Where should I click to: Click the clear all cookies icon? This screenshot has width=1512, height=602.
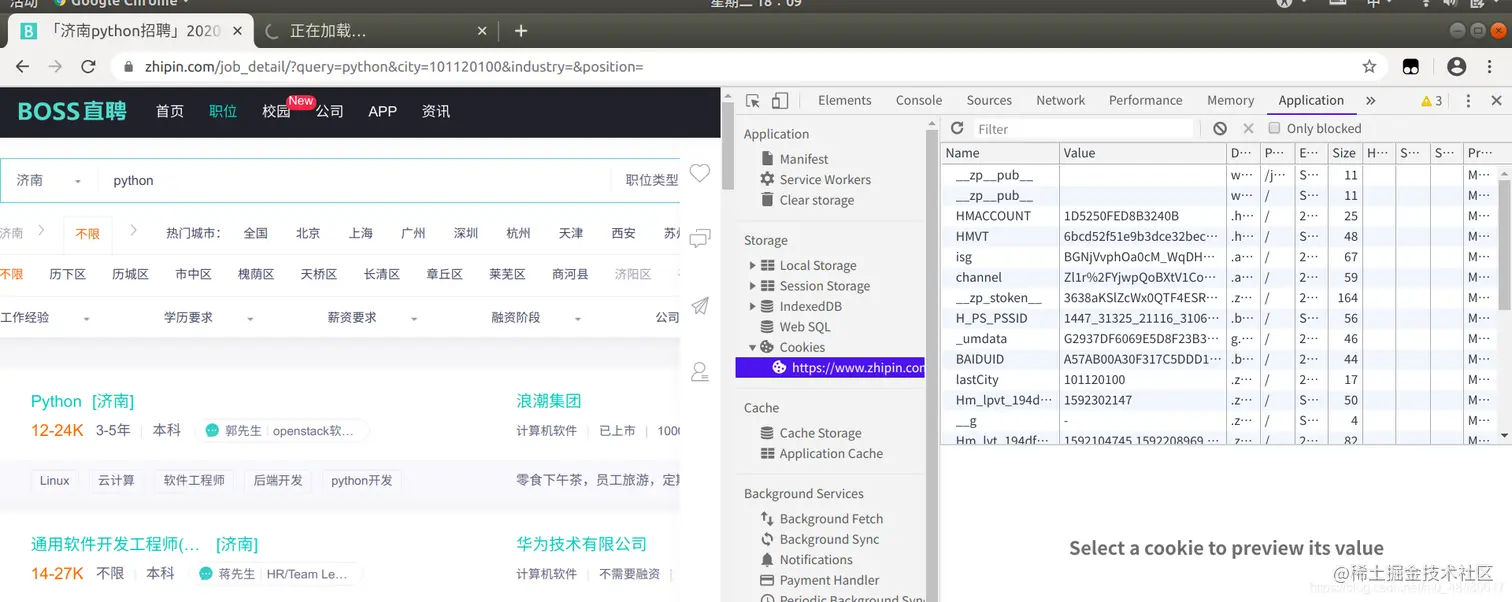coord(1220,129)
